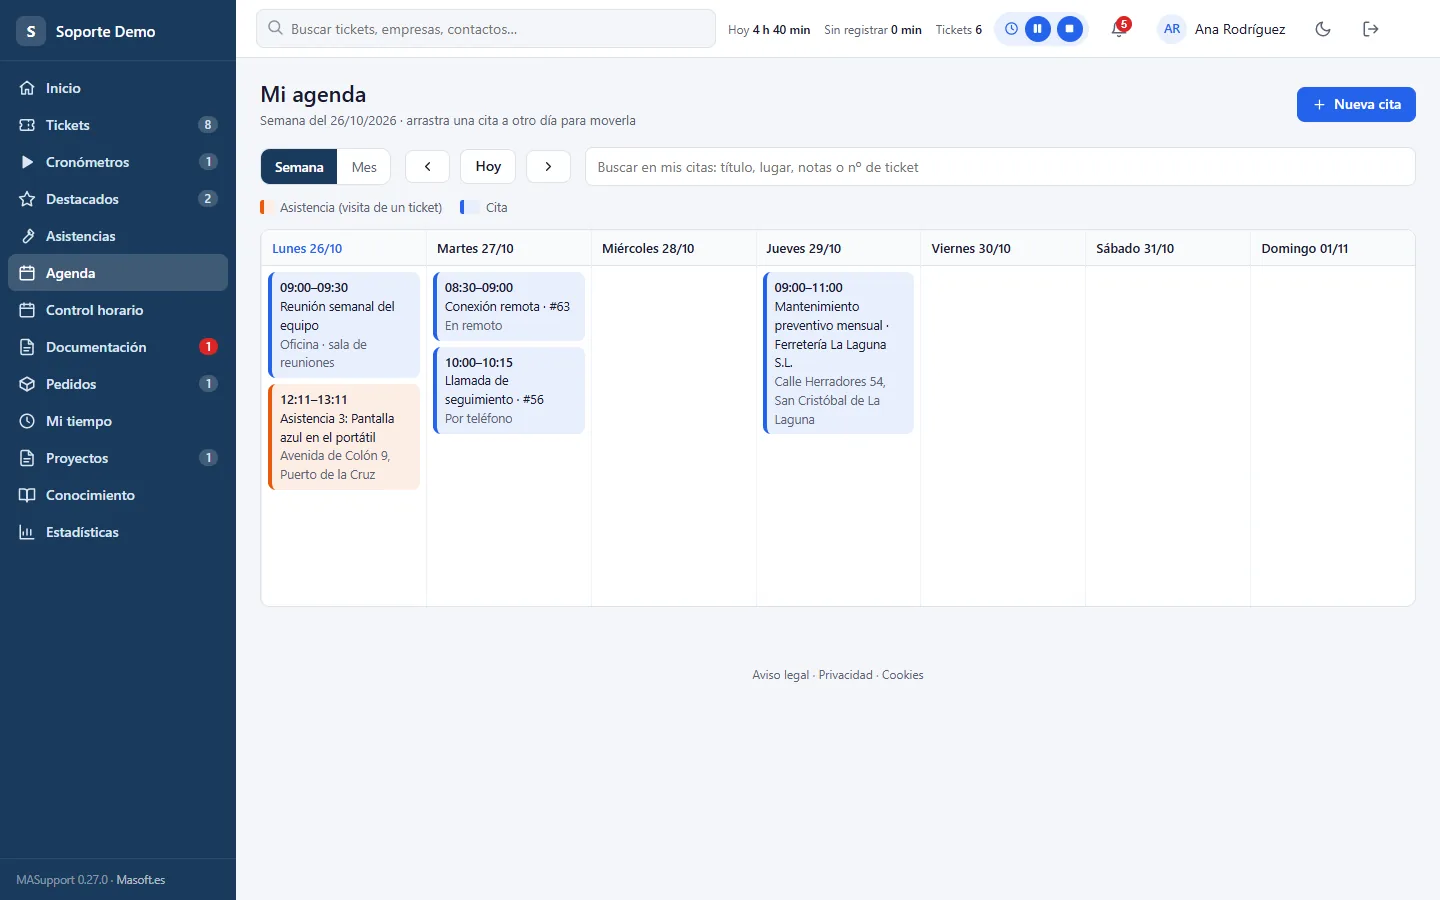Focus the Buscar en mis citas field
The width and height of the screenshot is (1440, 900).
tap(1000, 167)
